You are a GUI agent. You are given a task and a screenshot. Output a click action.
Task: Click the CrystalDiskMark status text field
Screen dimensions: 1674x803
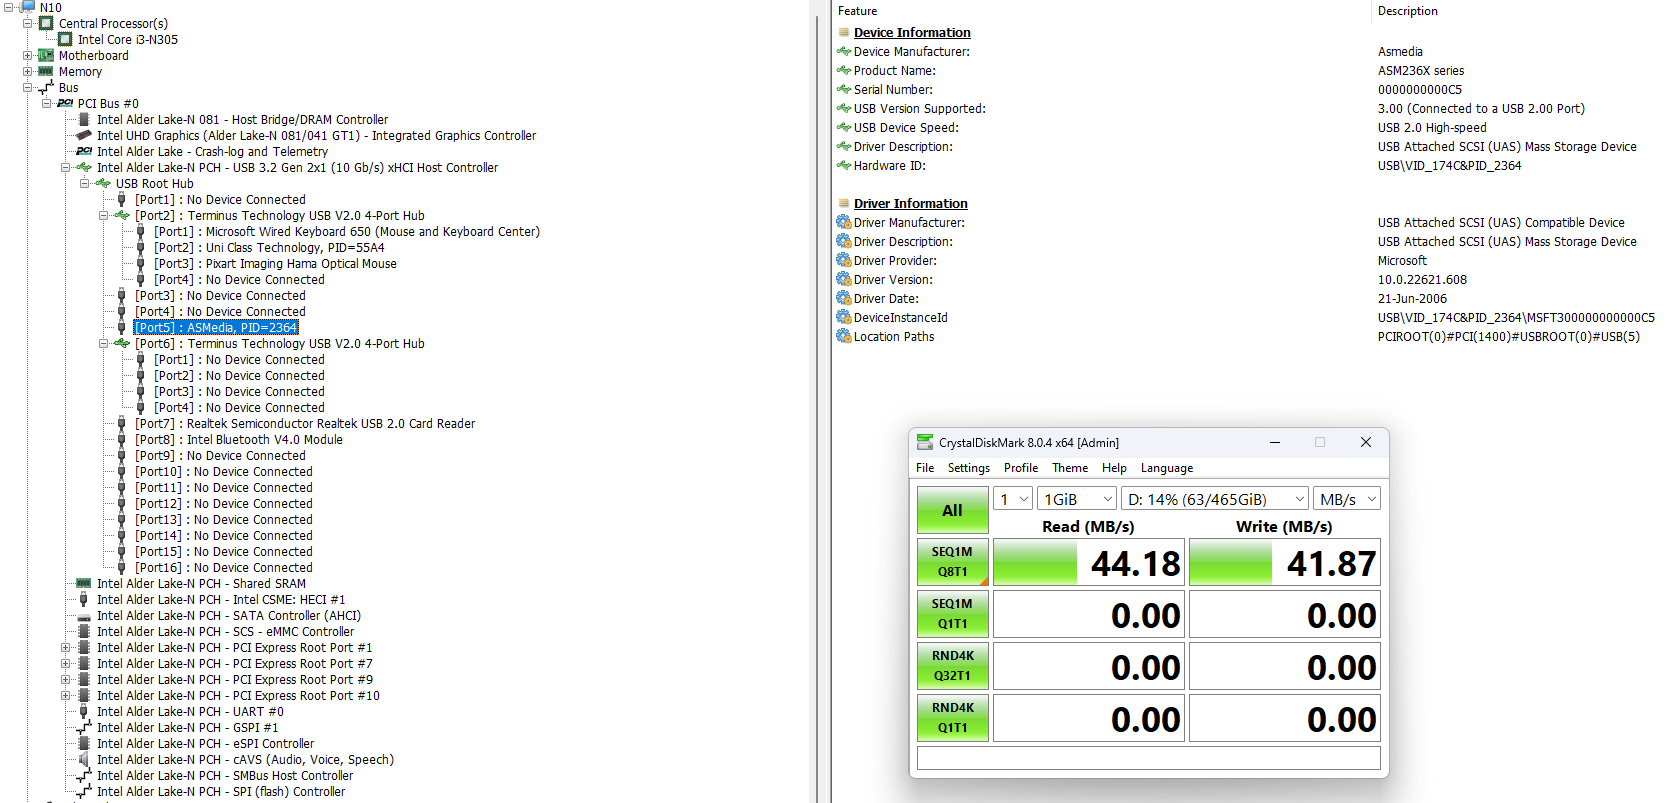coord(1149,758)
